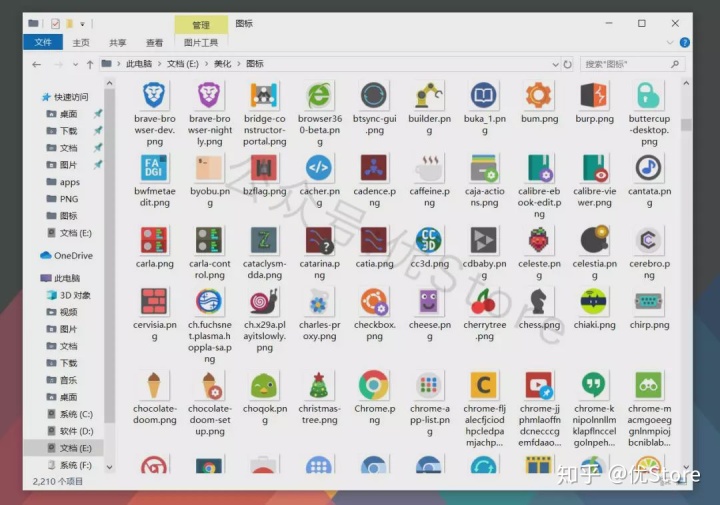Open OneDrive in navigation pane
Image resolution: width=720 pixels, height=505 pixels.
tap(73, 255)
